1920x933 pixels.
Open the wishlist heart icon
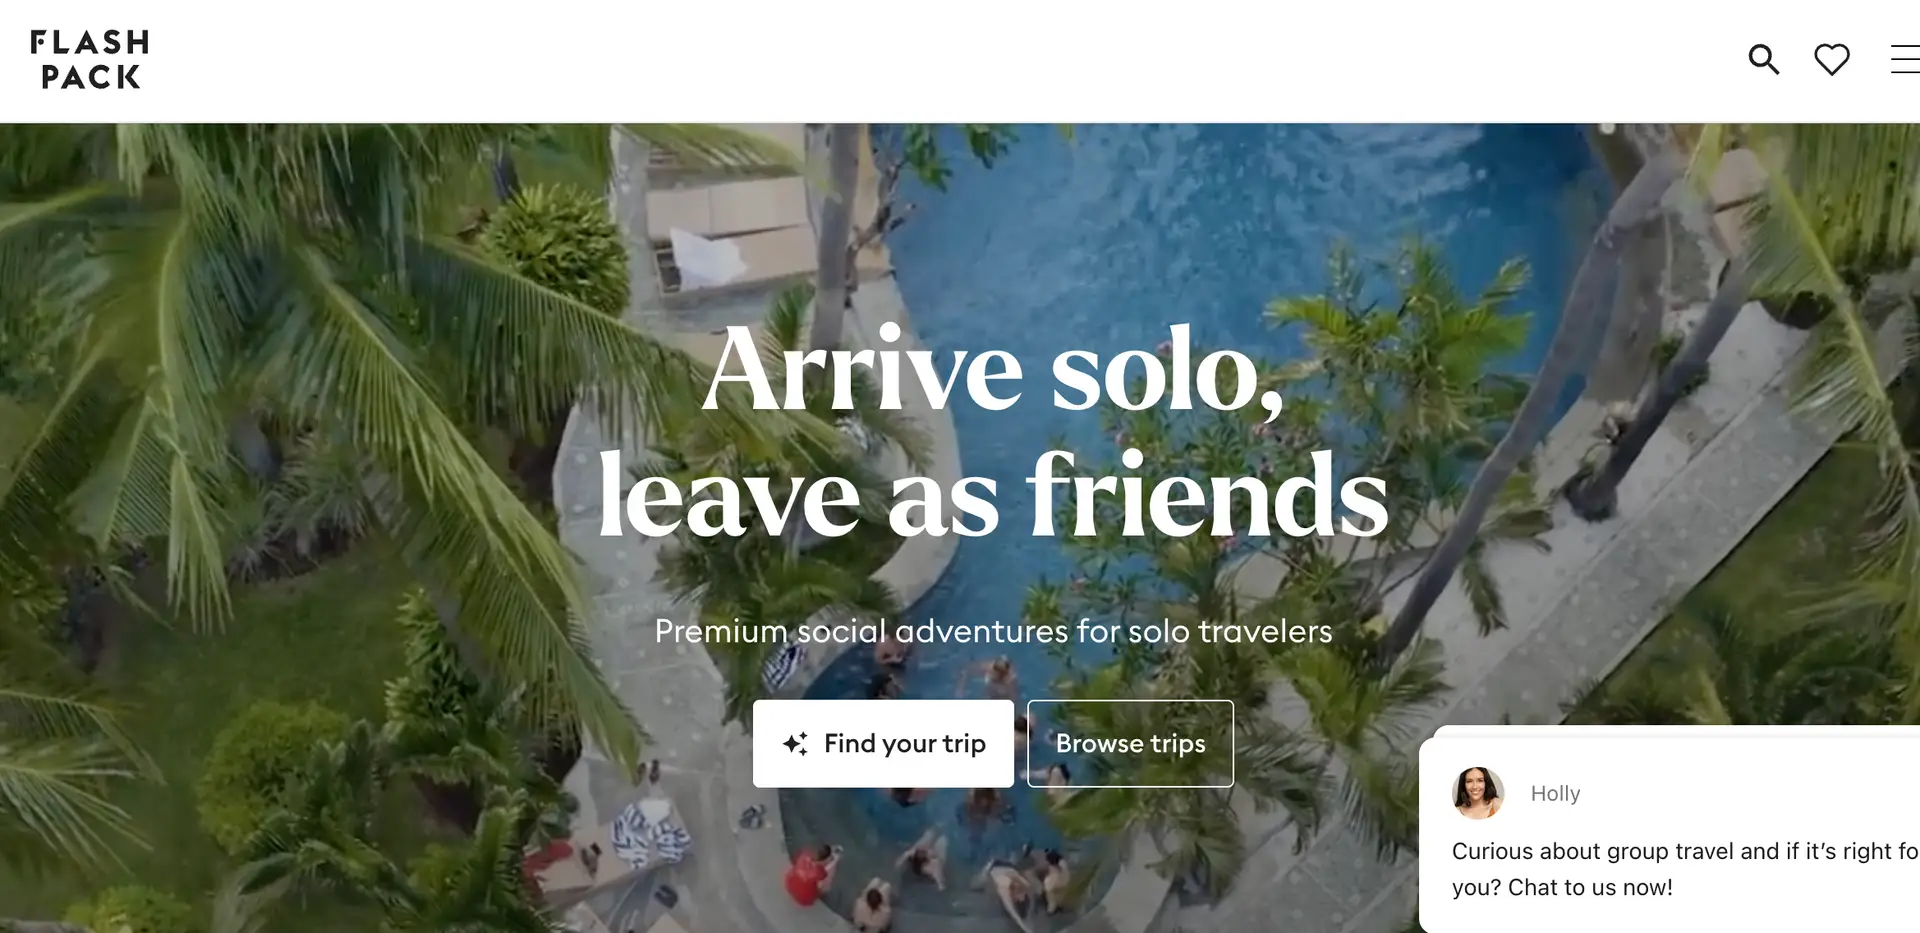[1831, 60]
